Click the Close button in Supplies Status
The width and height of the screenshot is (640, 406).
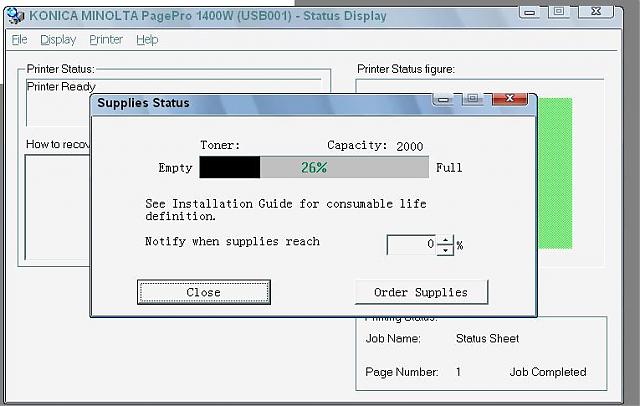pyautogui.click(x=203, y=292)
